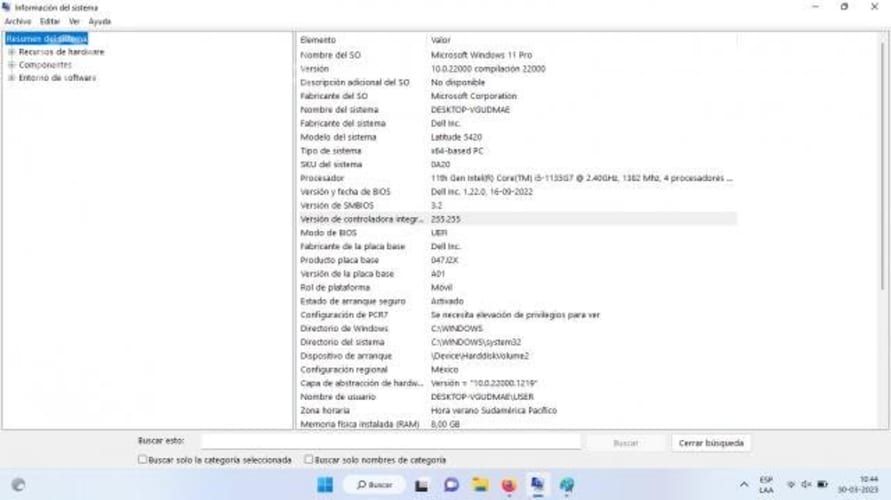Select Resumen del sistema tree node

(x=47, y=39)
